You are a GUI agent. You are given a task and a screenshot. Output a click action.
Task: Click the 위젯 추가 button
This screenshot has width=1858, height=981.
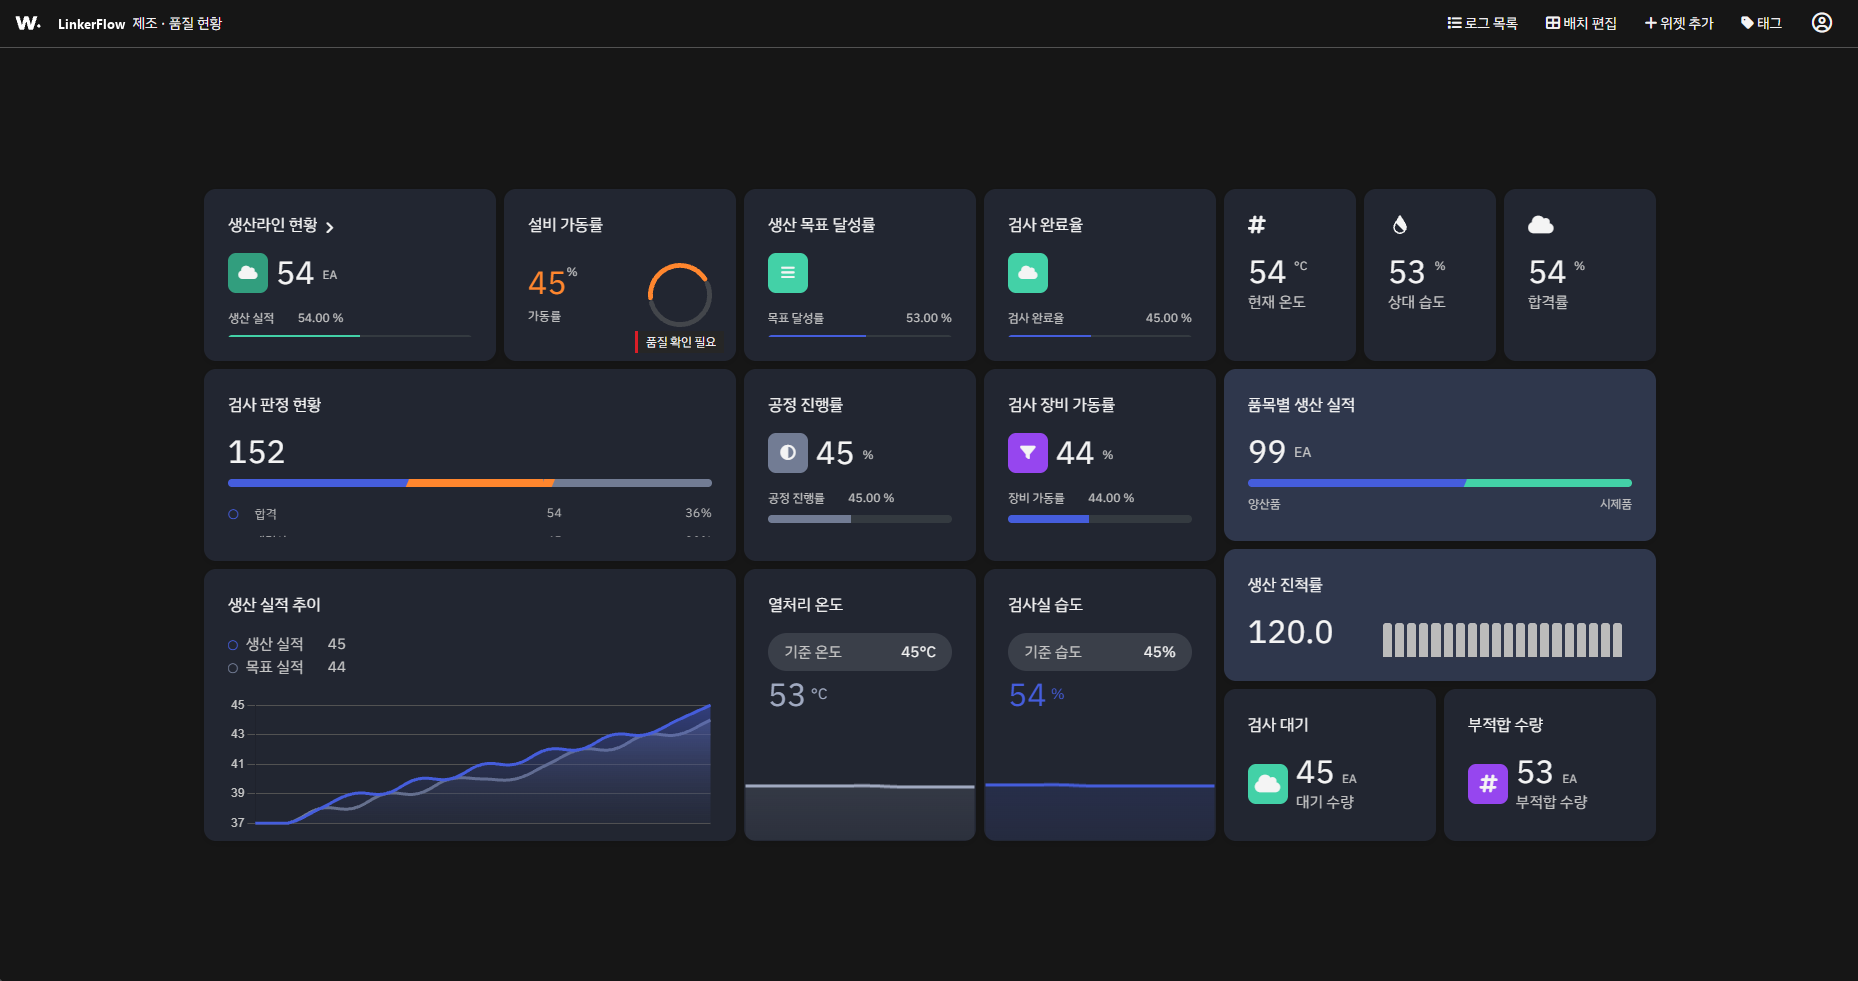[x=1679, y=23]
